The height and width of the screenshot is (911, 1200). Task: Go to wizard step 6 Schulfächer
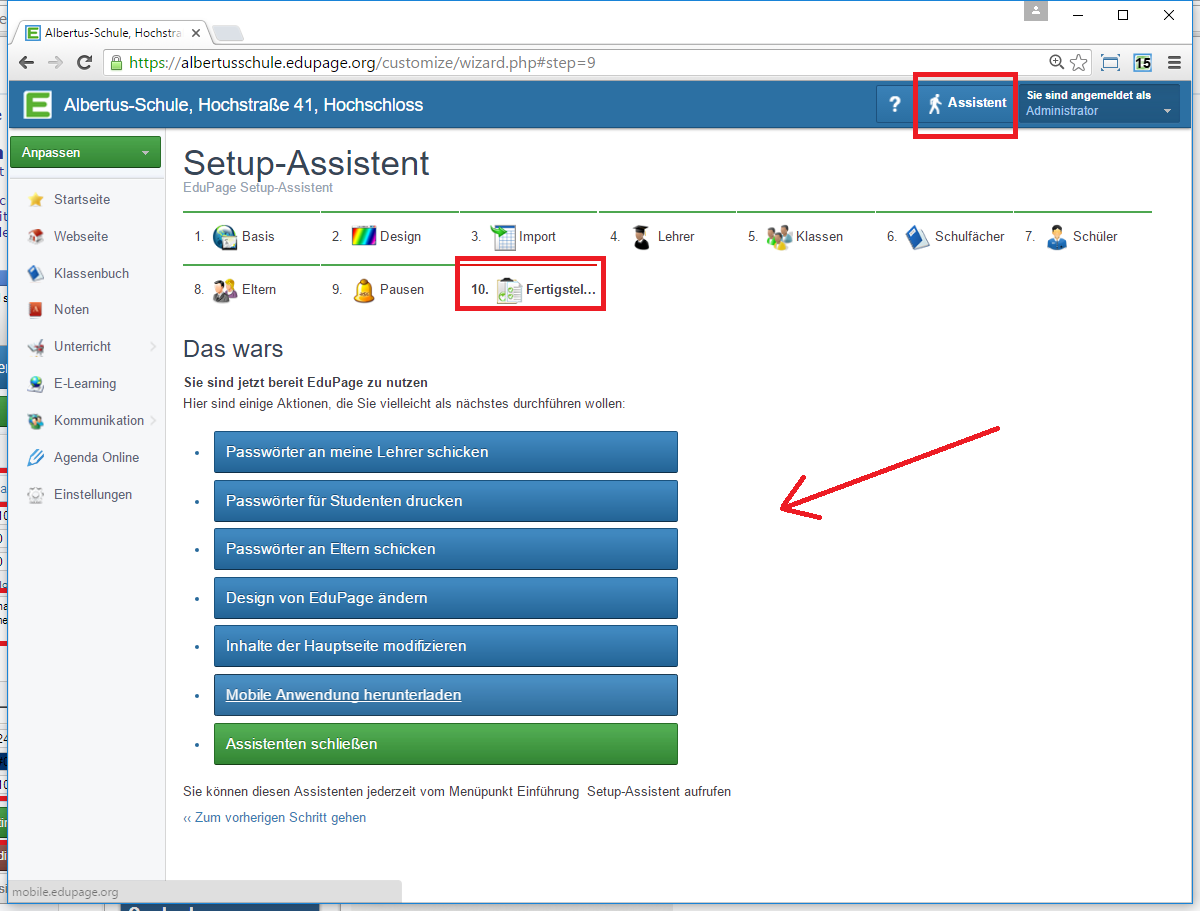[x=944, y=237]
